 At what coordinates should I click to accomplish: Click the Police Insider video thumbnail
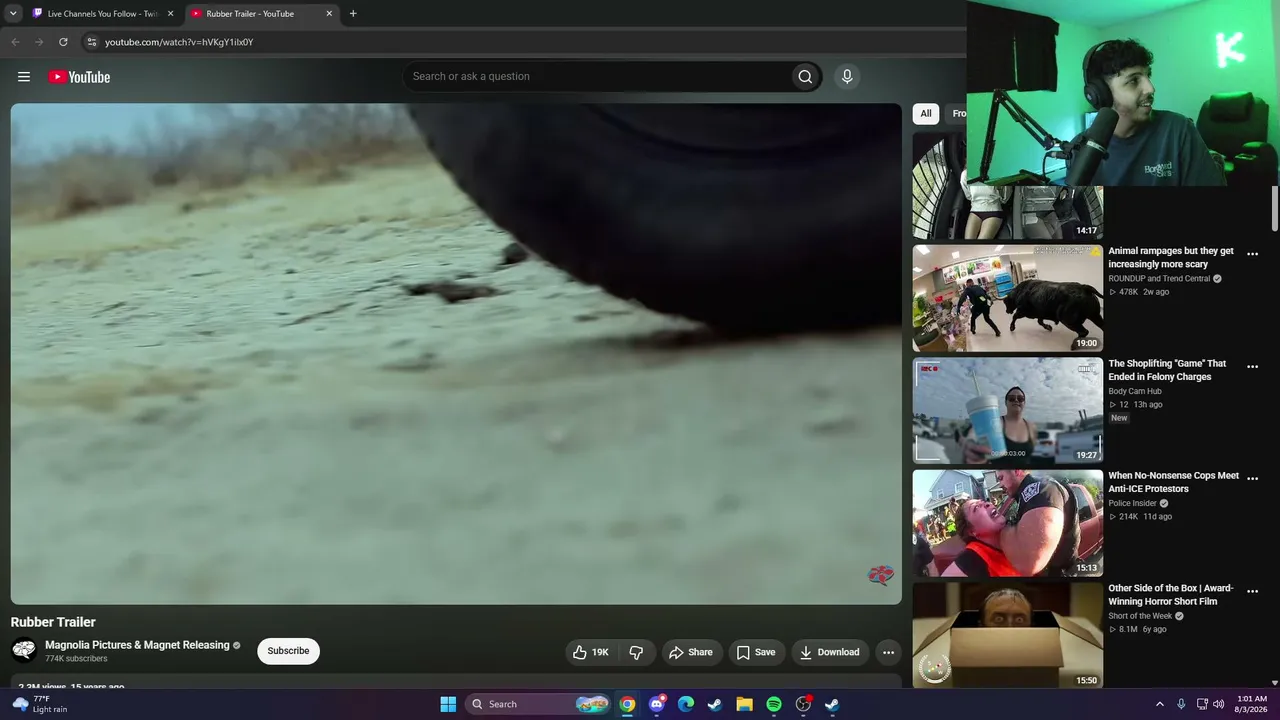[x=1008, y=523]
